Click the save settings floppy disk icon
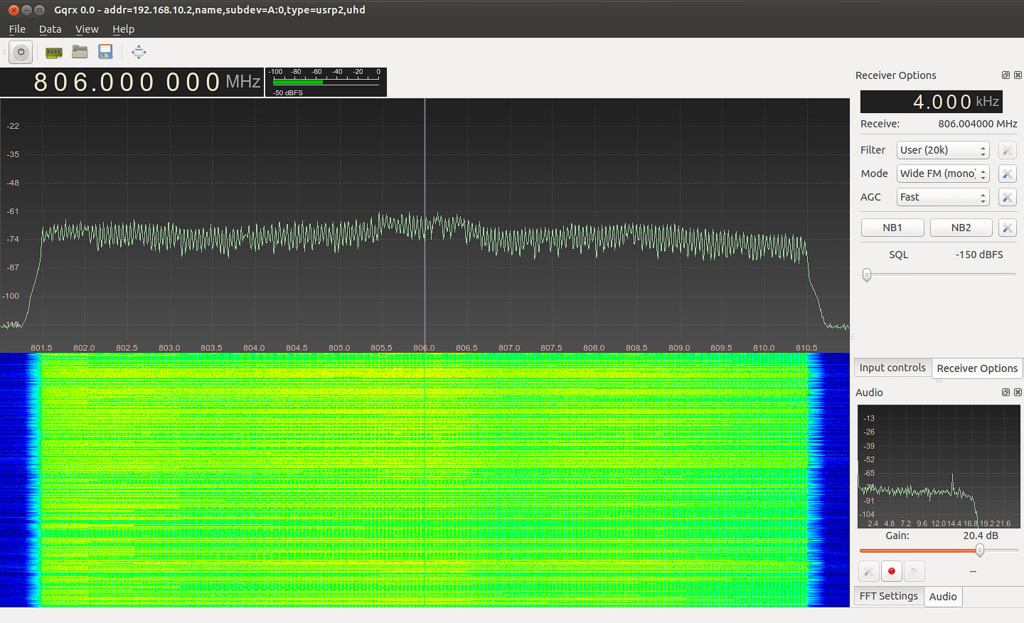Viewport: 1024px width, 623px height. pyautogui.click(x=105, y=52)
